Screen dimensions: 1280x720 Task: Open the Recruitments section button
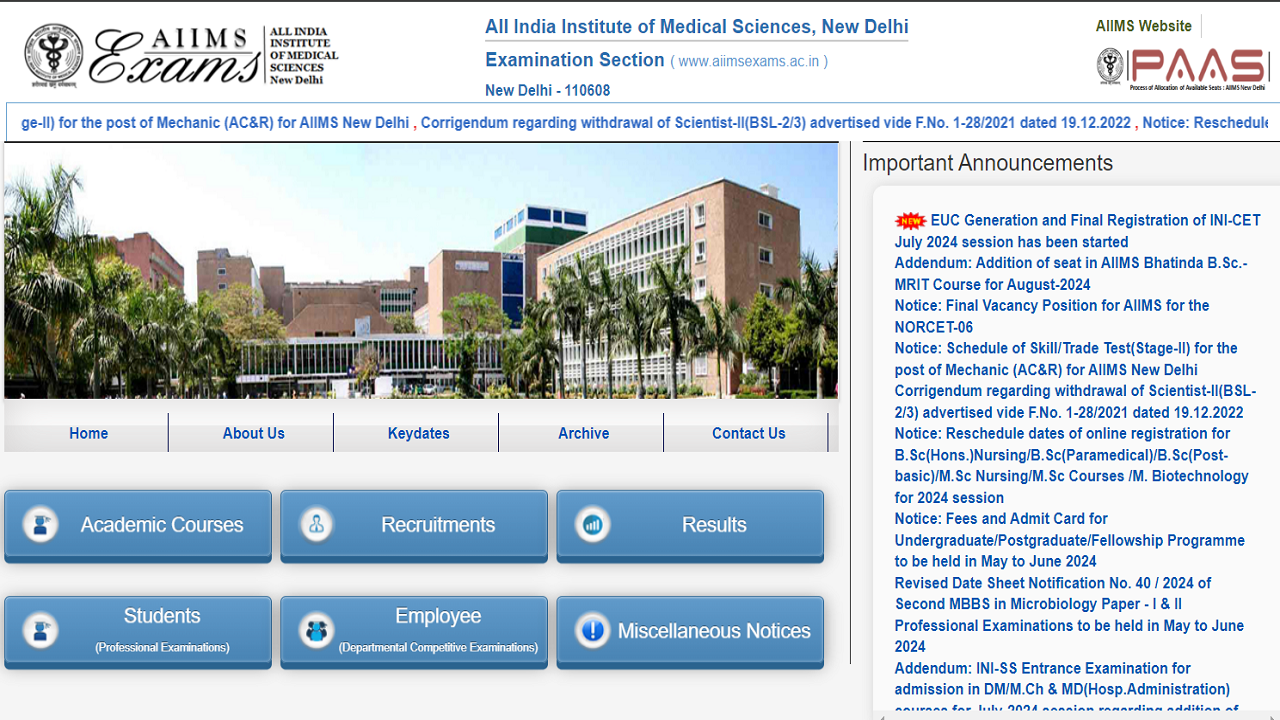(414, 525)
